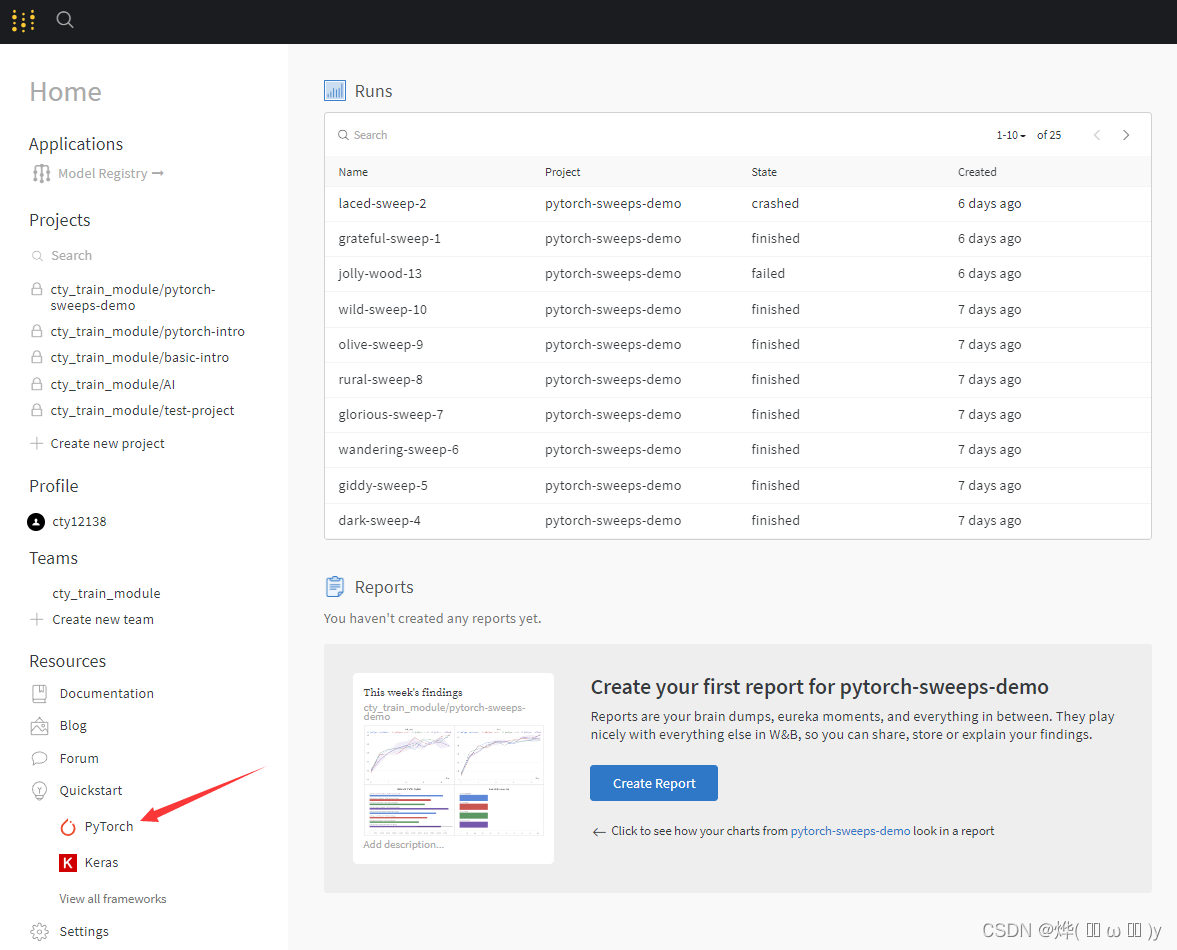
Task: Click the Settings gear icon
Action: [x=39, y=931]
